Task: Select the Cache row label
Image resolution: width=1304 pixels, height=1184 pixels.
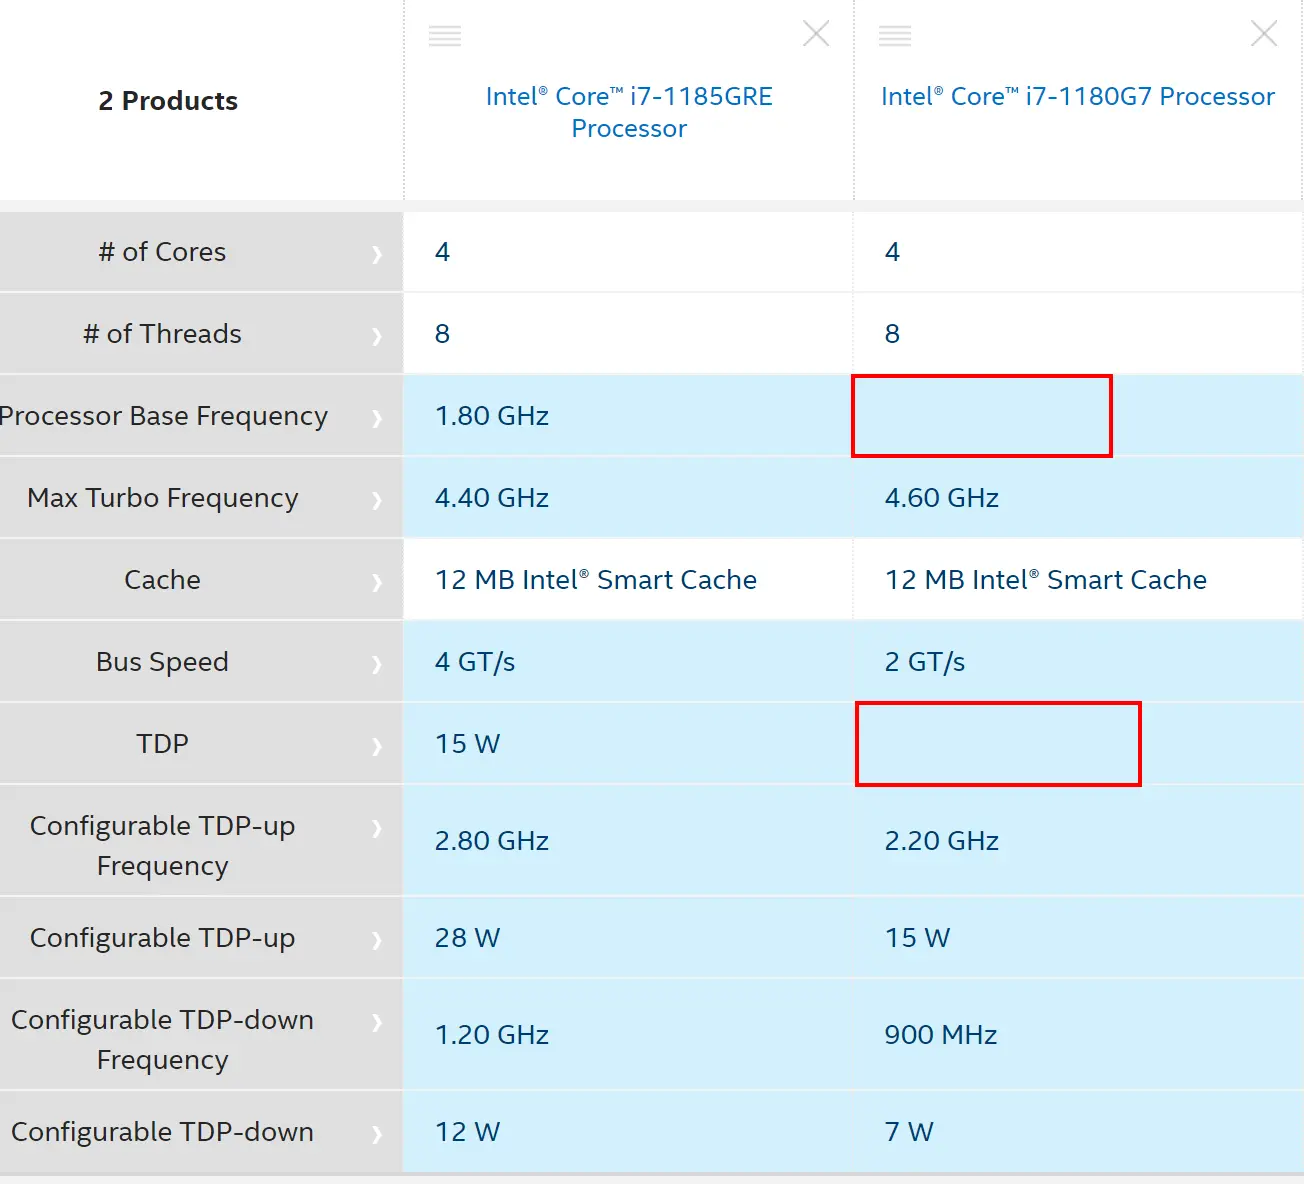Action: 162,580
